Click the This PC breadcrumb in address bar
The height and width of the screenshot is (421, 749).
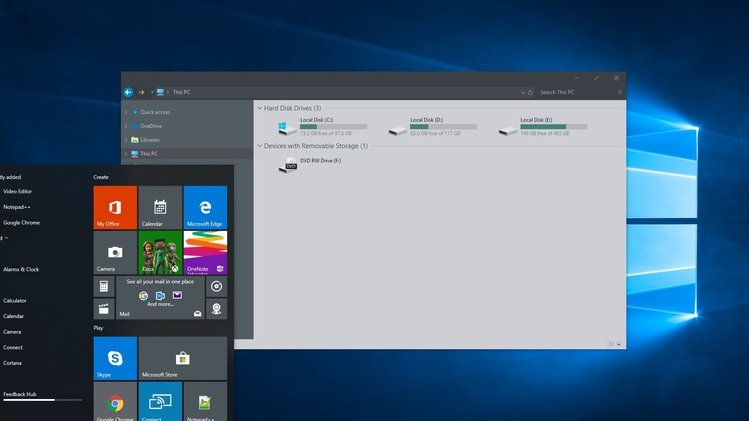(x=182, y=92)
